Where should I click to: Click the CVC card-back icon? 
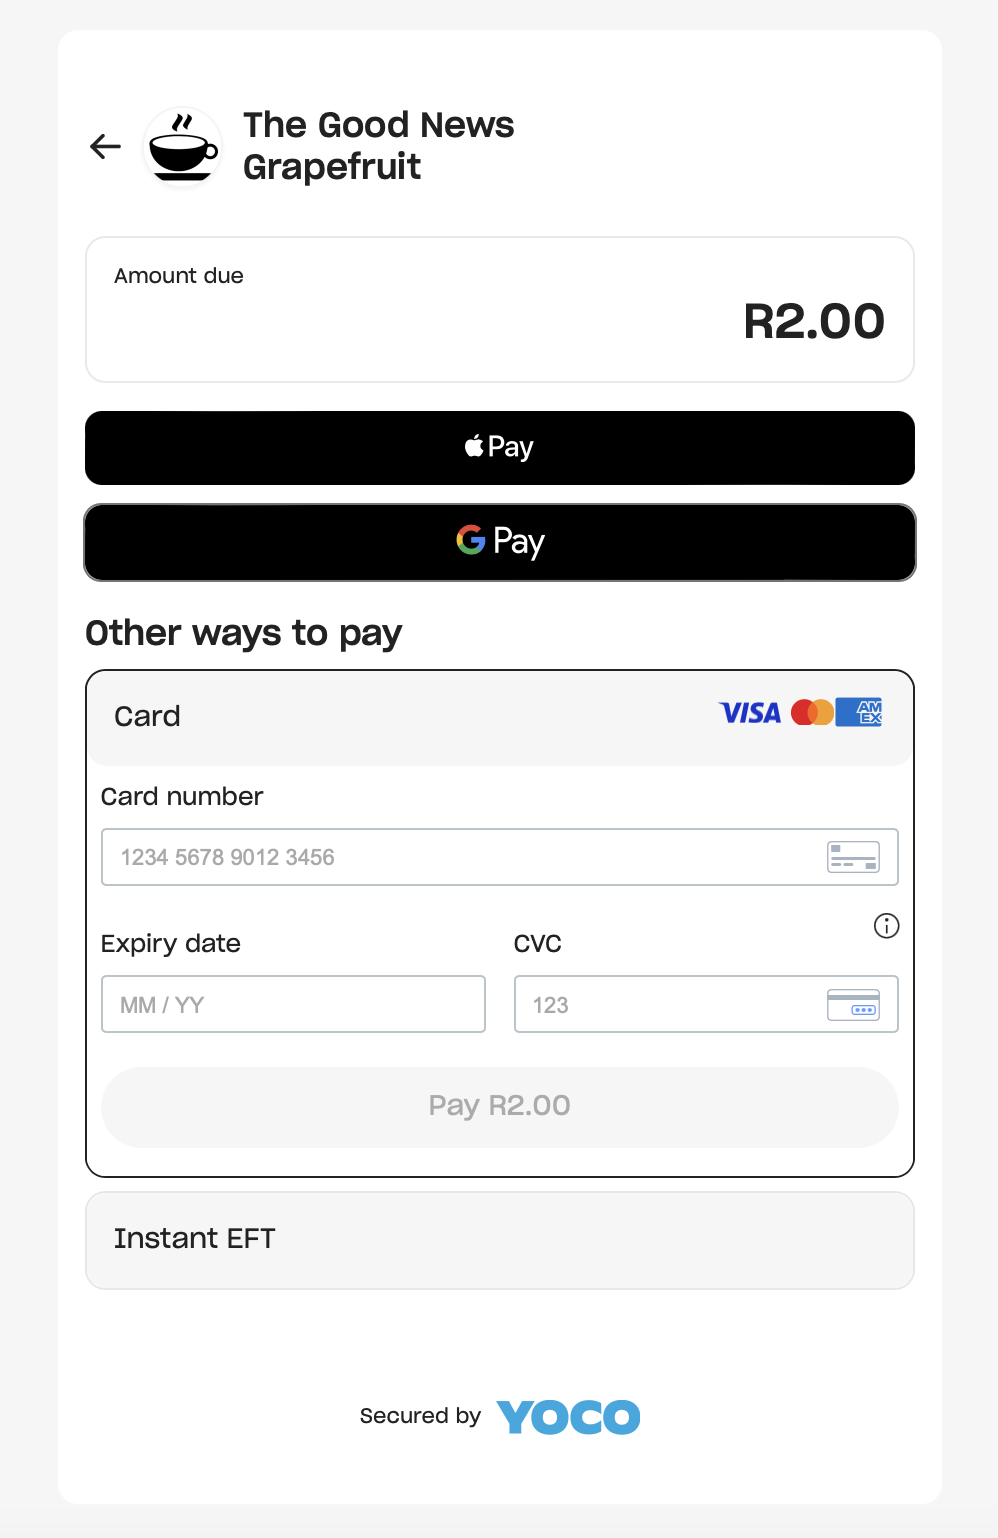point(853,1004)
